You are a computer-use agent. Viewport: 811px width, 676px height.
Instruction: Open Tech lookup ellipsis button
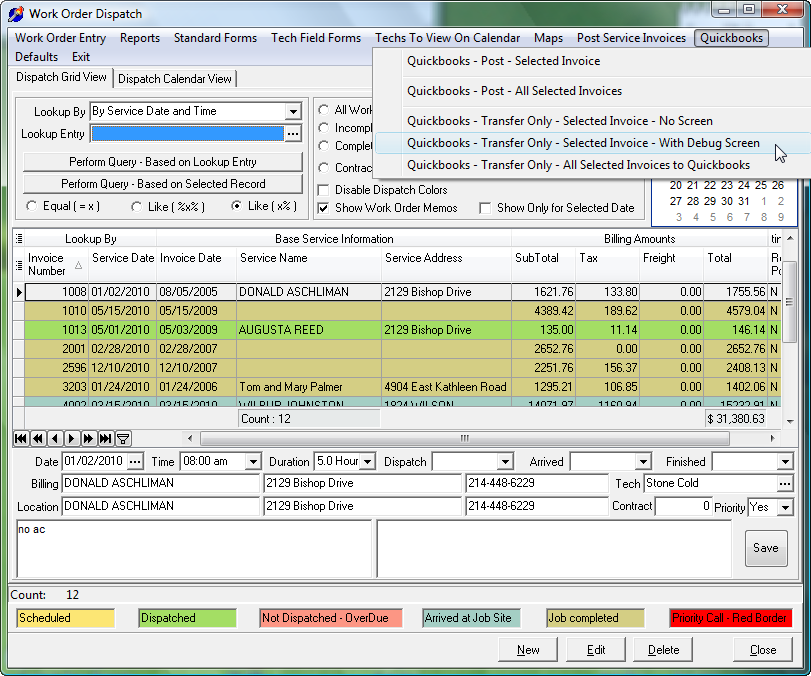785,484
